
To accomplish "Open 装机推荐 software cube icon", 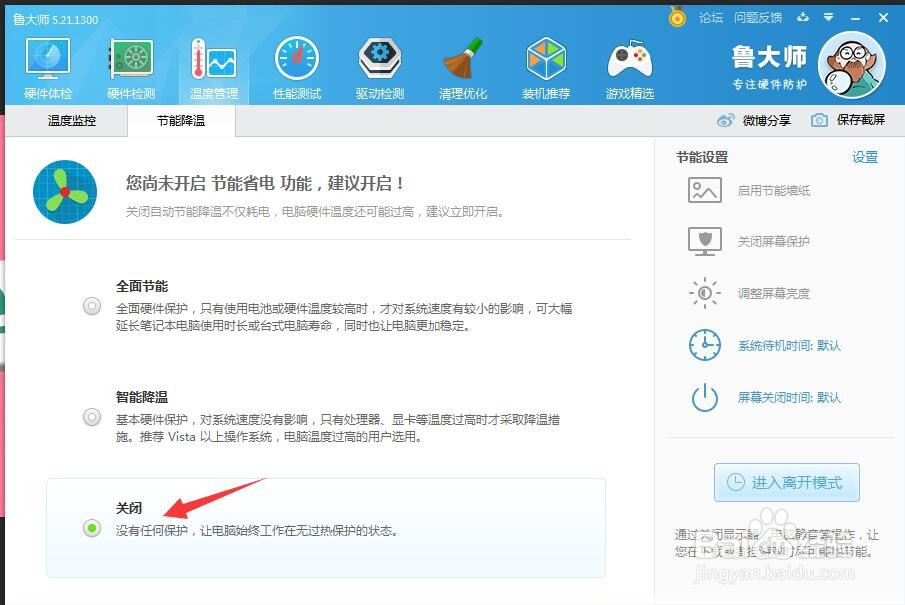I will (x=546, y=58).
